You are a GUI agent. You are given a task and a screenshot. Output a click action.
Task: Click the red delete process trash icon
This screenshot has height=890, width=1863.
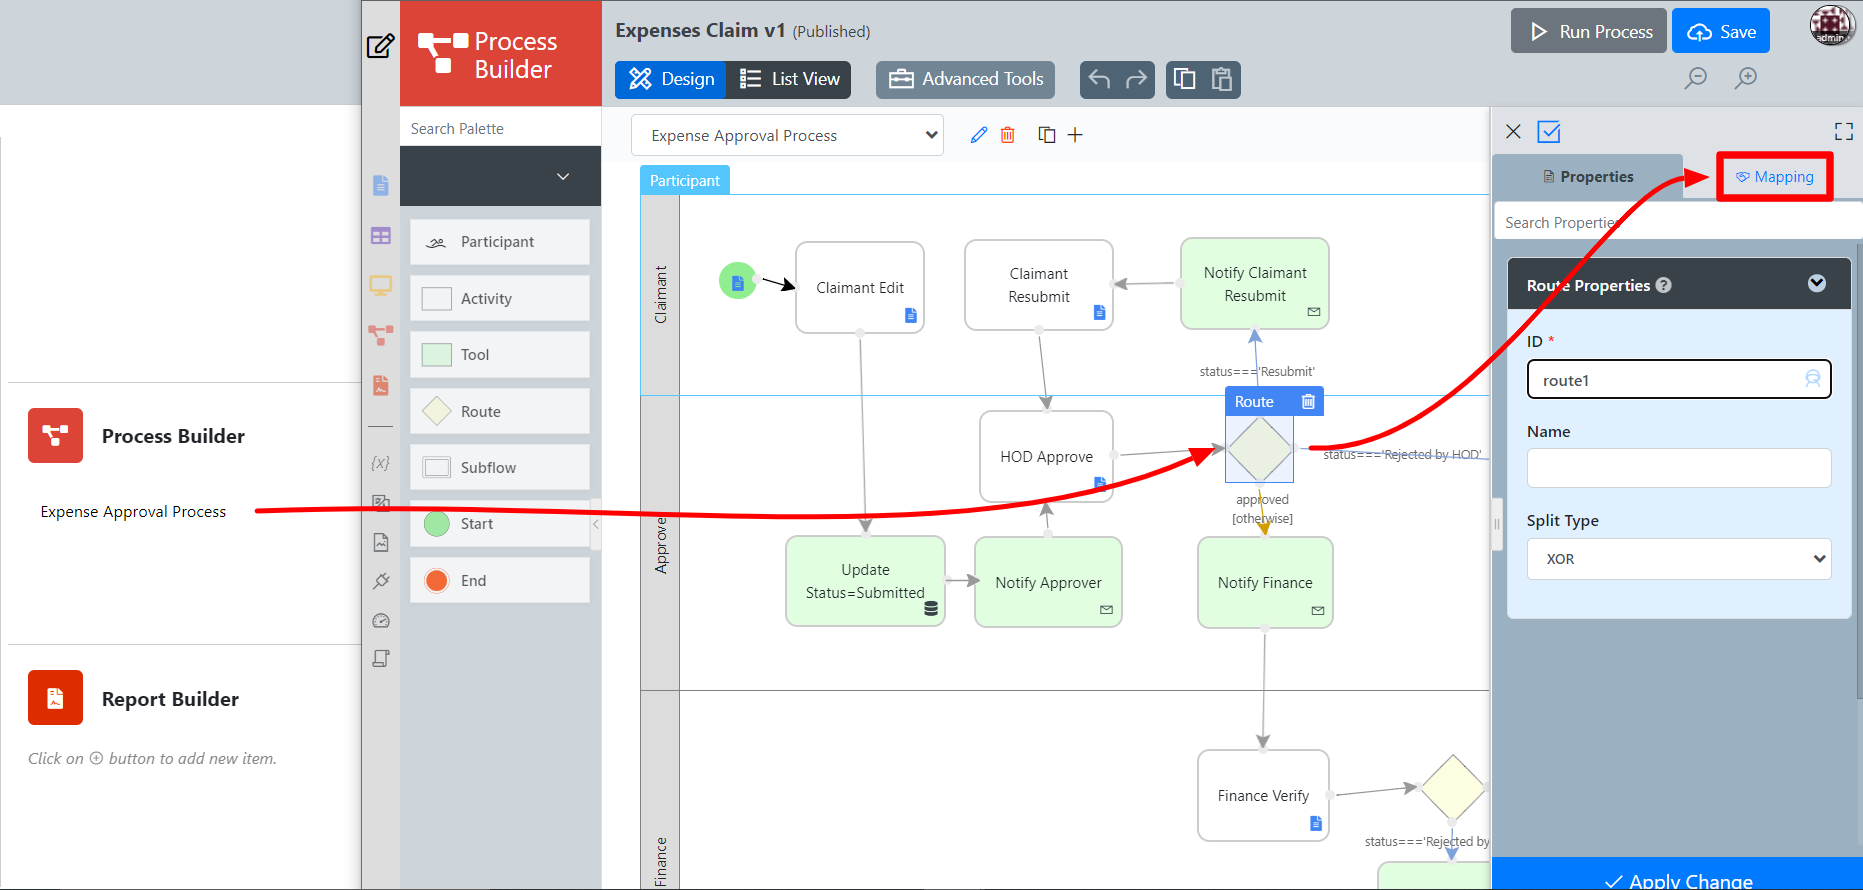[1008, 135]
